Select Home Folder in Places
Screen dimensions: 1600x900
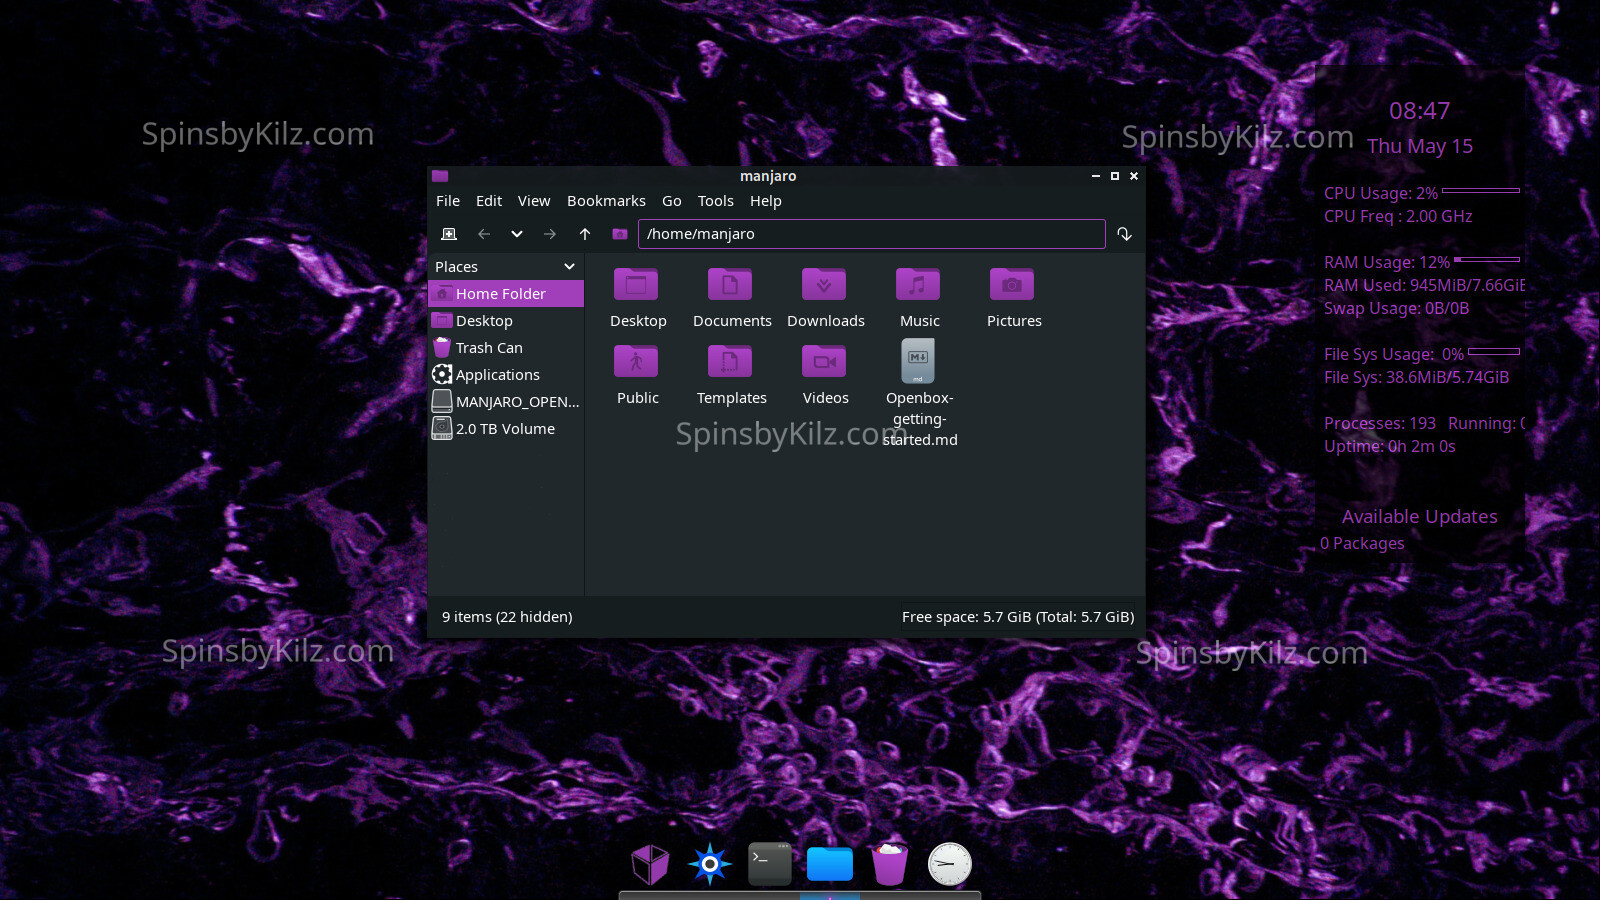(x=506, y=294)
